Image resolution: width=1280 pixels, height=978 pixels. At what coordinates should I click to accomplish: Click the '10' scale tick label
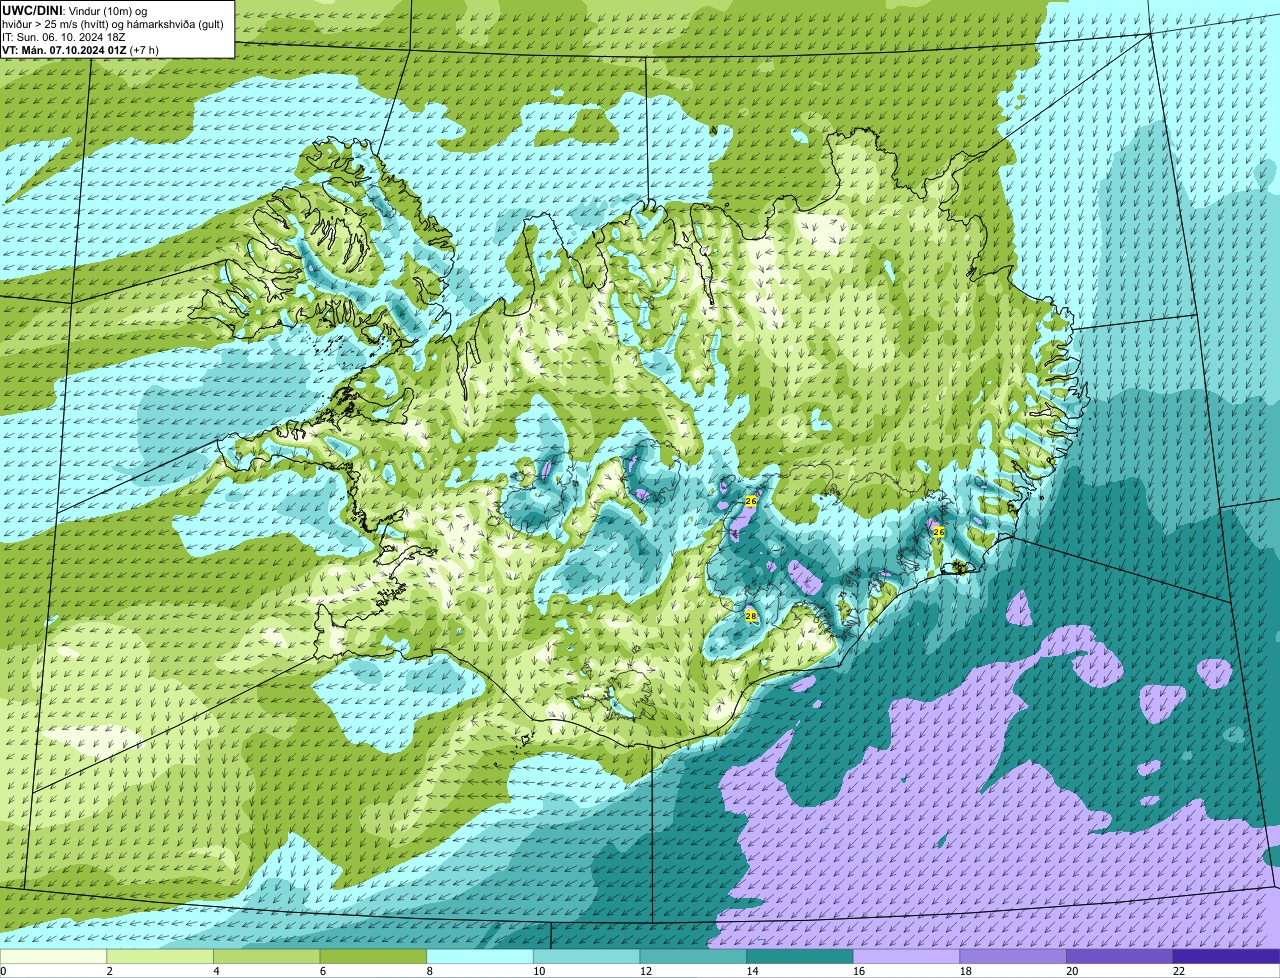(x=538, y=971)
